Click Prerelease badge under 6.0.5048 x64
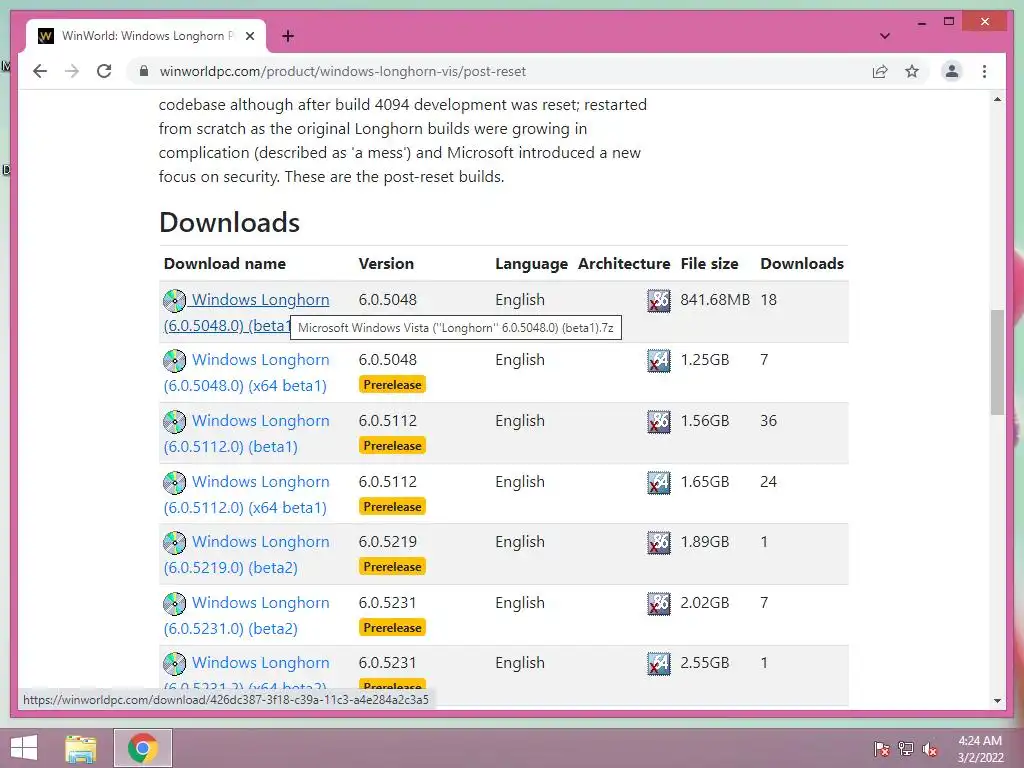This screenshot has height=768, width=1024. [392, 385]
